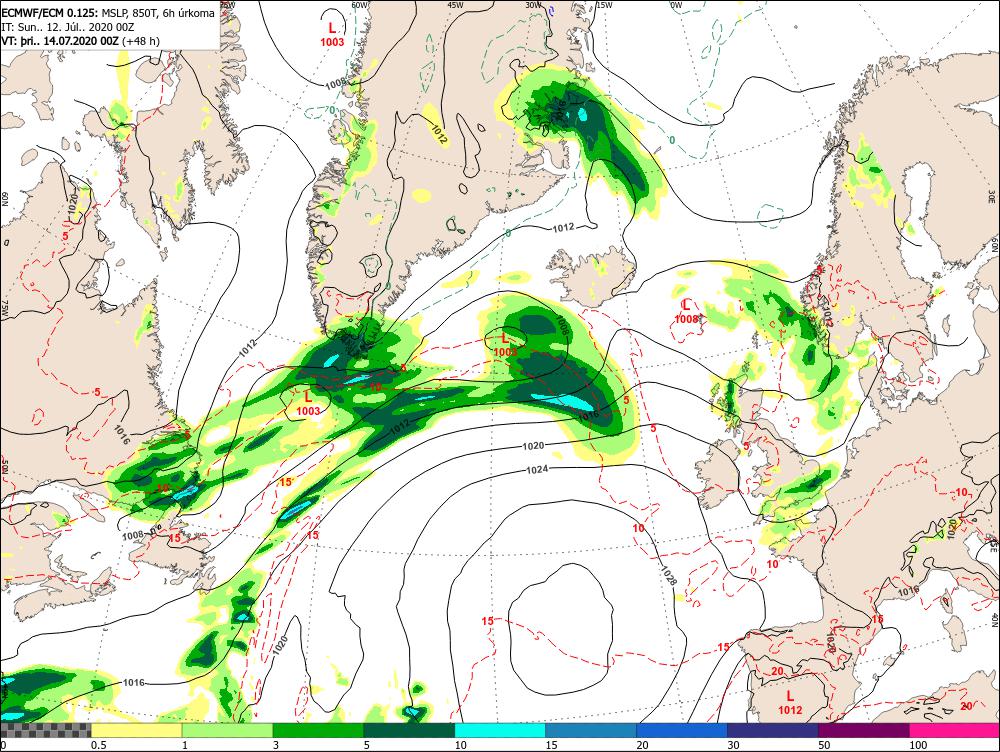
Task: Click the L 1008 low marker east of Iceland
Action: point(687,311)
